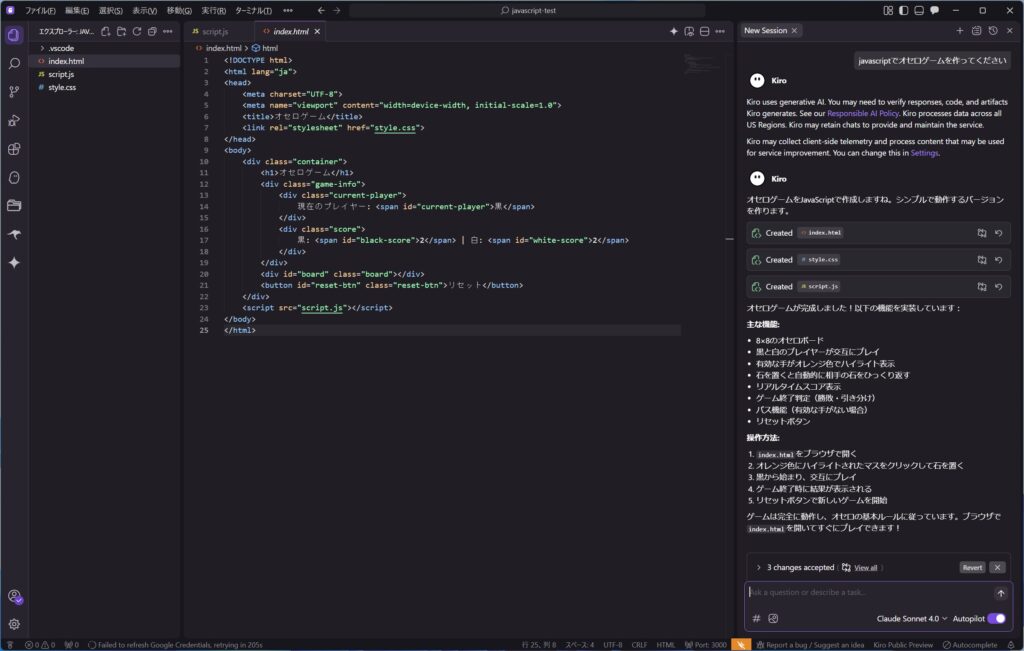Create a new folder in explorer

click(121, 31)
